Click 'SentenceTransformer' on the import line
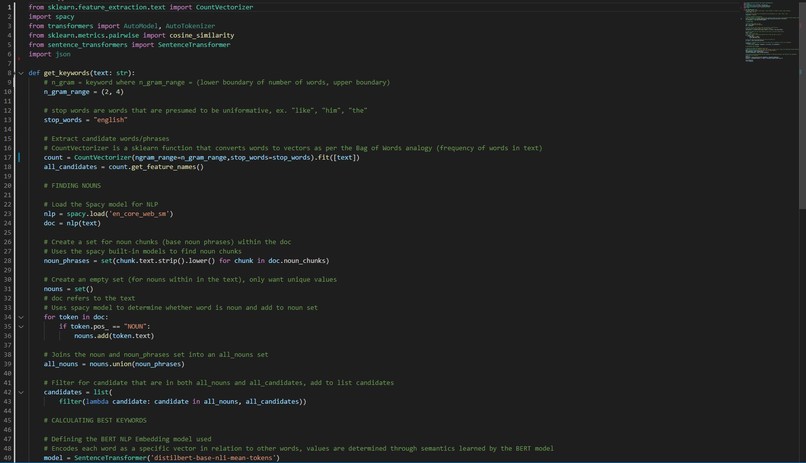Image resolution: width=806 pixels, height=463 pixels. 194,45
